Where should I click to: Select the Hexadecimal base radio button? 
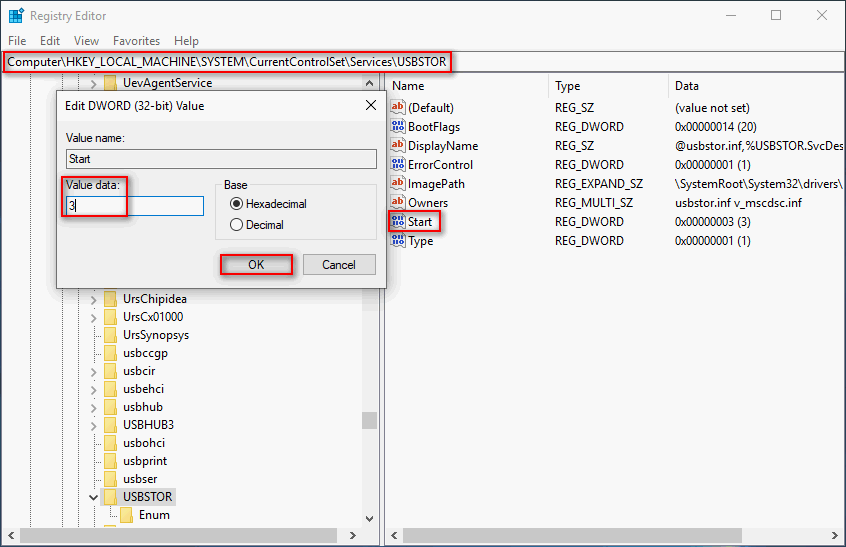pyautogui.click(x=236, y=204)
